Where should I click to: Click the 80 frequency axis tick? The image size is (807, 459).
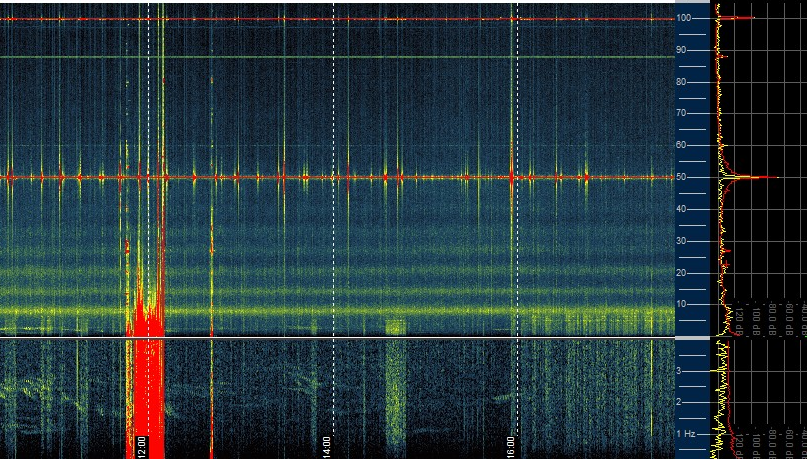685,82
